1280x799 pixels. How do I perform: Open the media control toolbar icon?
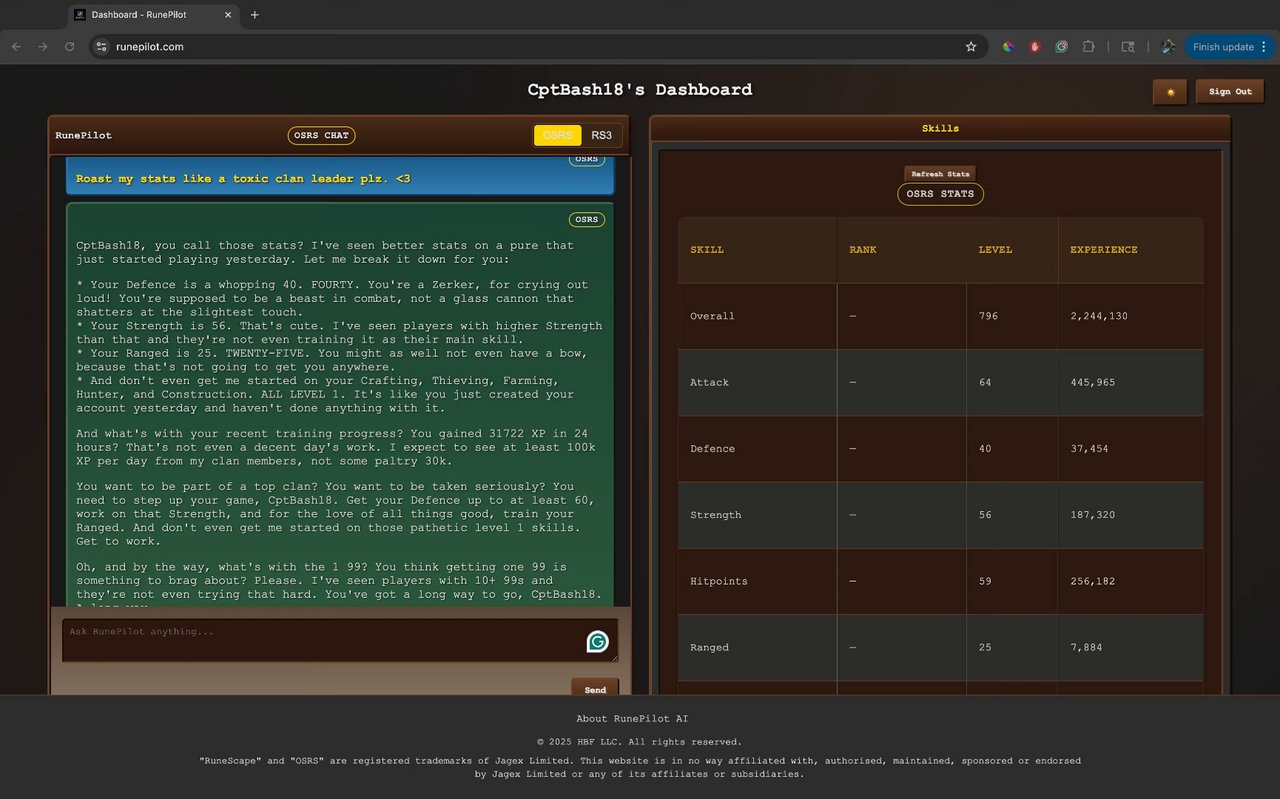point(1128,47)
